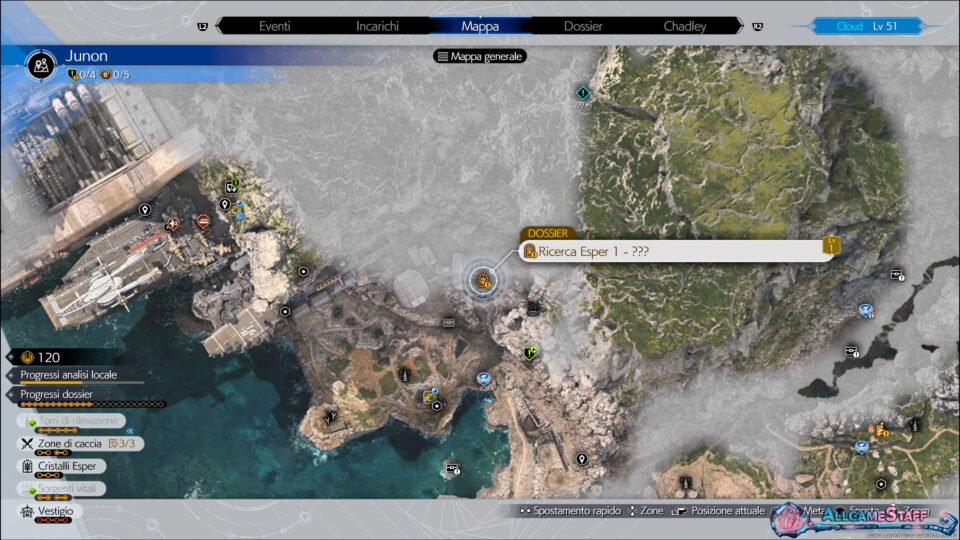The height and width of the screenshot is (540, 960).
Task: Click the red Vestigio progress pips
Action: [53, 521]
